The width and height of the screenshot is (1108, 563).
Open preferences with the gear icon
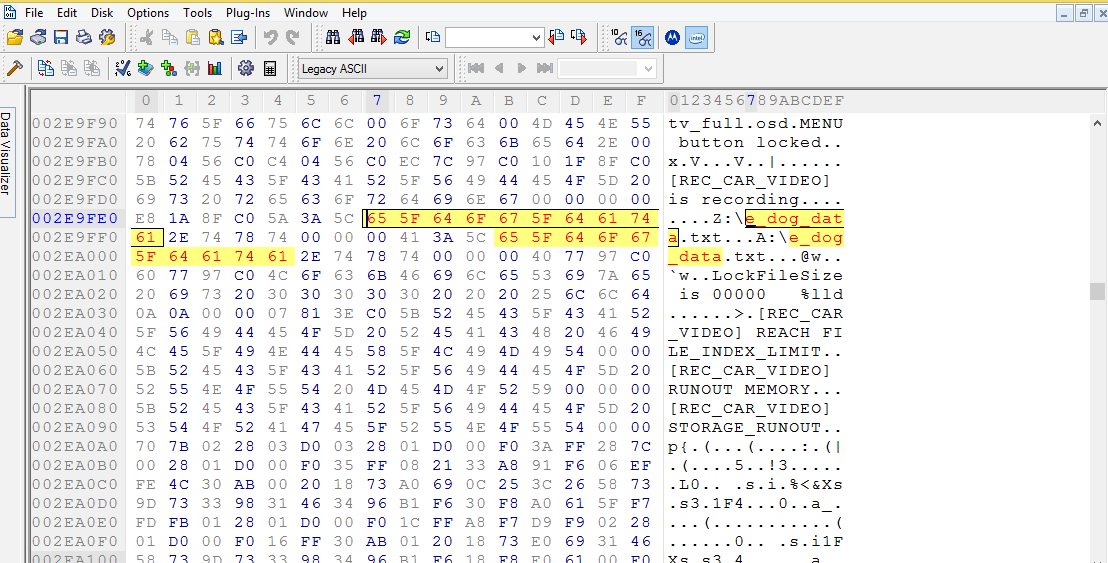(x=245, y=69)
